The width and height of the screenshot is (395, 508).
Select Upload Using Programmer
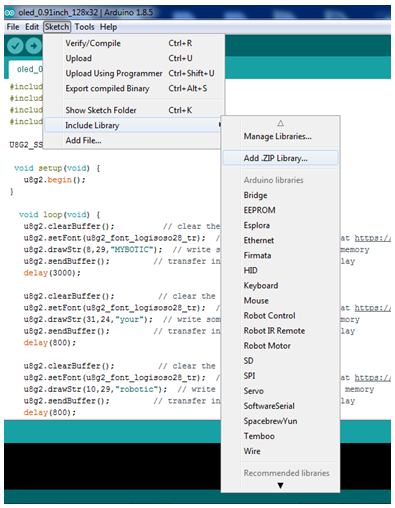click(133, 73)
